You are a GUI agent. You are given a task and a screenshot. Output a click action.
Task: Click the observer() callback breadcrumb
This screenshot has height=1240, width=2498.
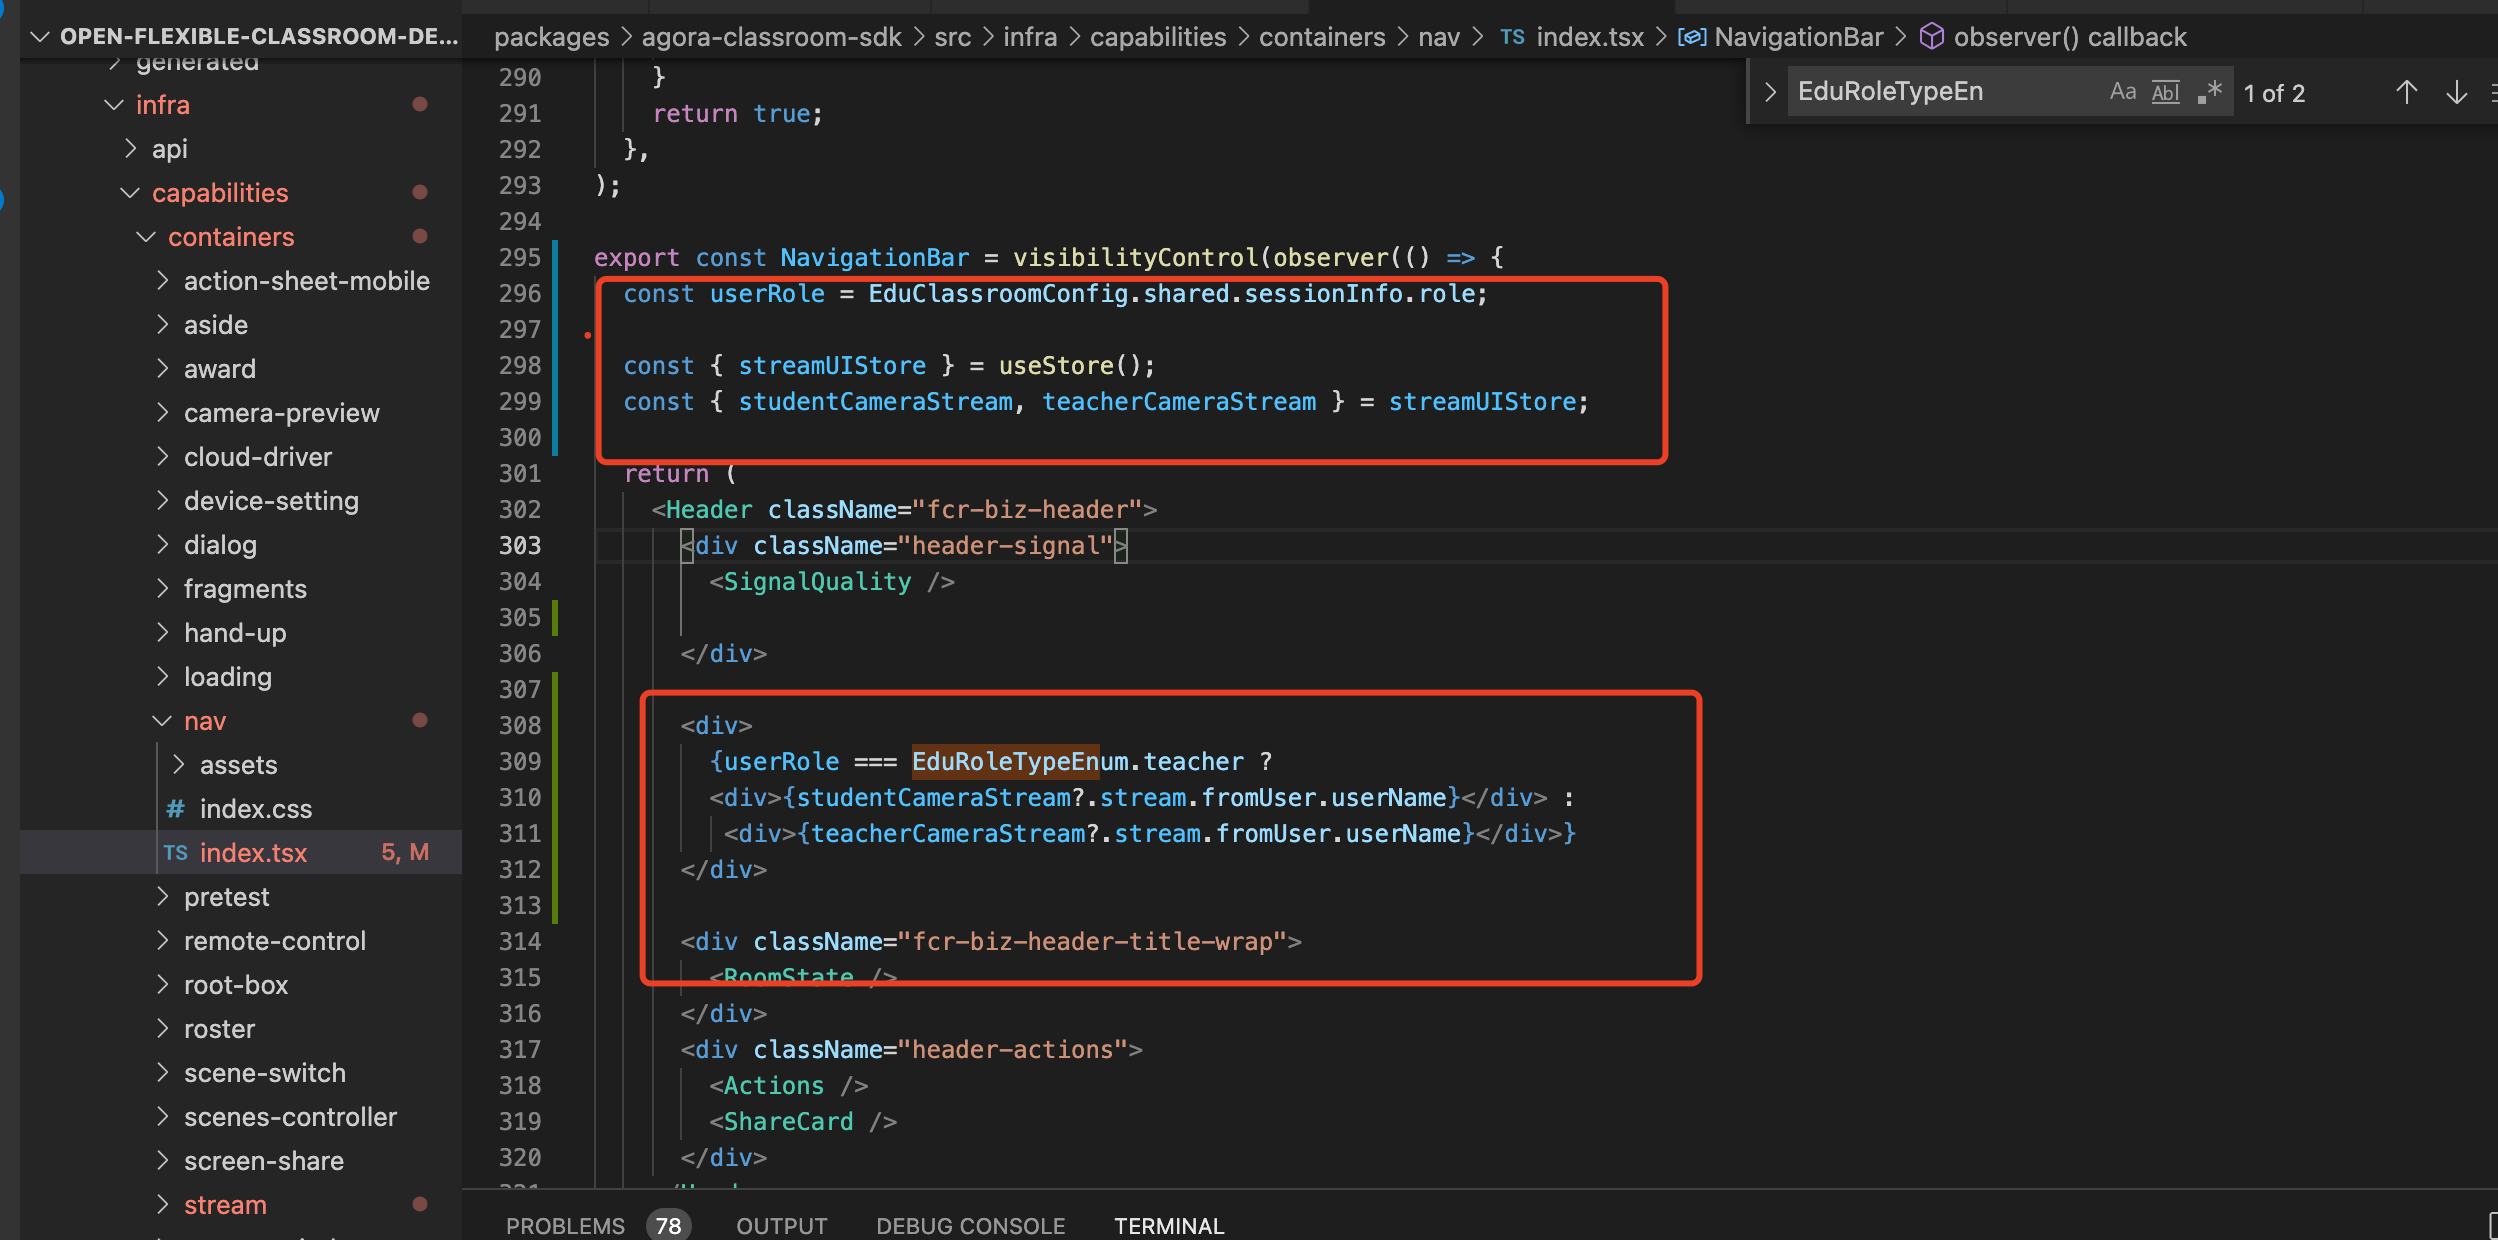(2054, 38)
